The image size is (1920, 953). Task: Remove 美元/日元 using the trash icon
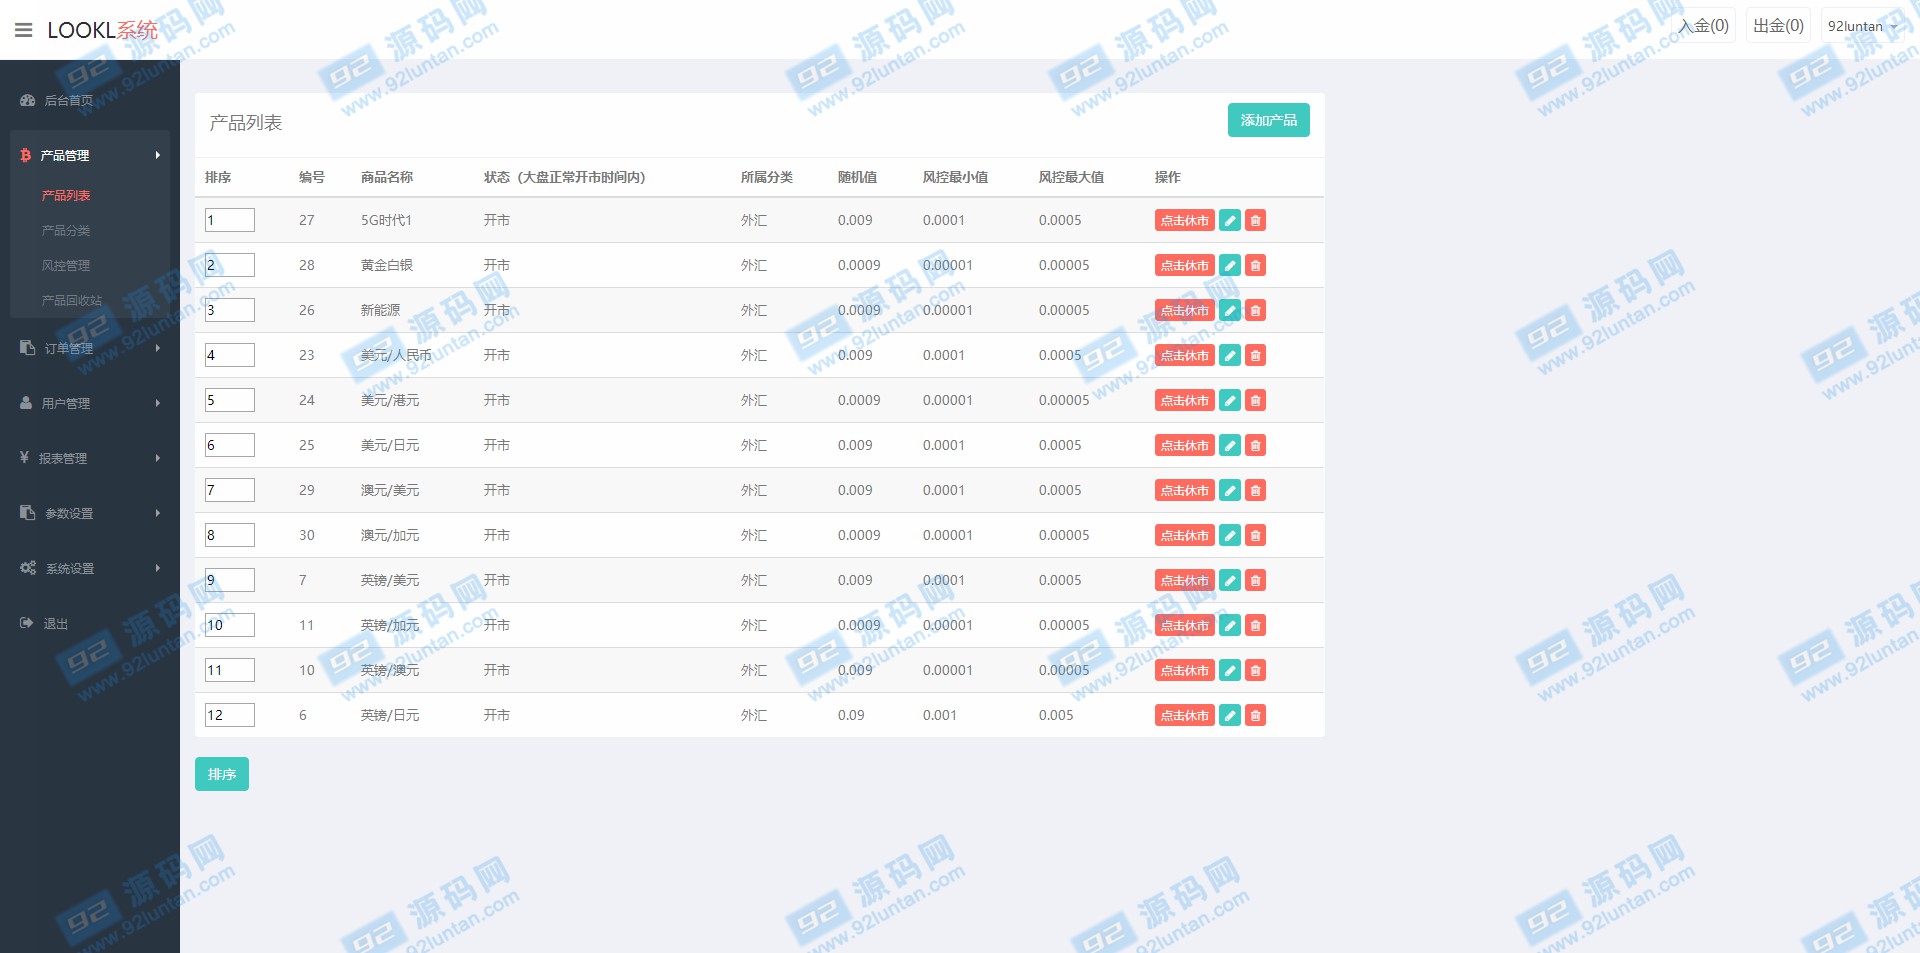pyautogui.click(x=1256, y=445)
